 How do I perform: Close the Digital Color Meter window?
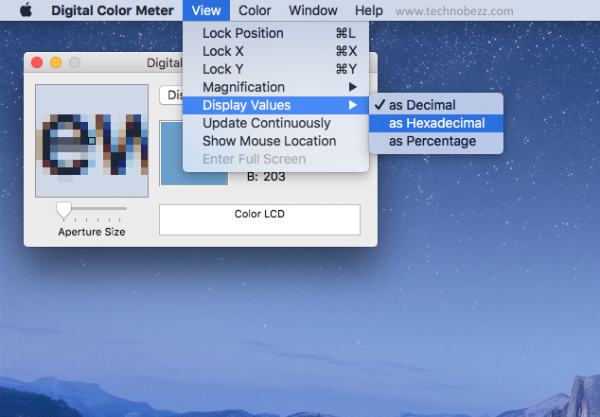click(x=37, y=62)
